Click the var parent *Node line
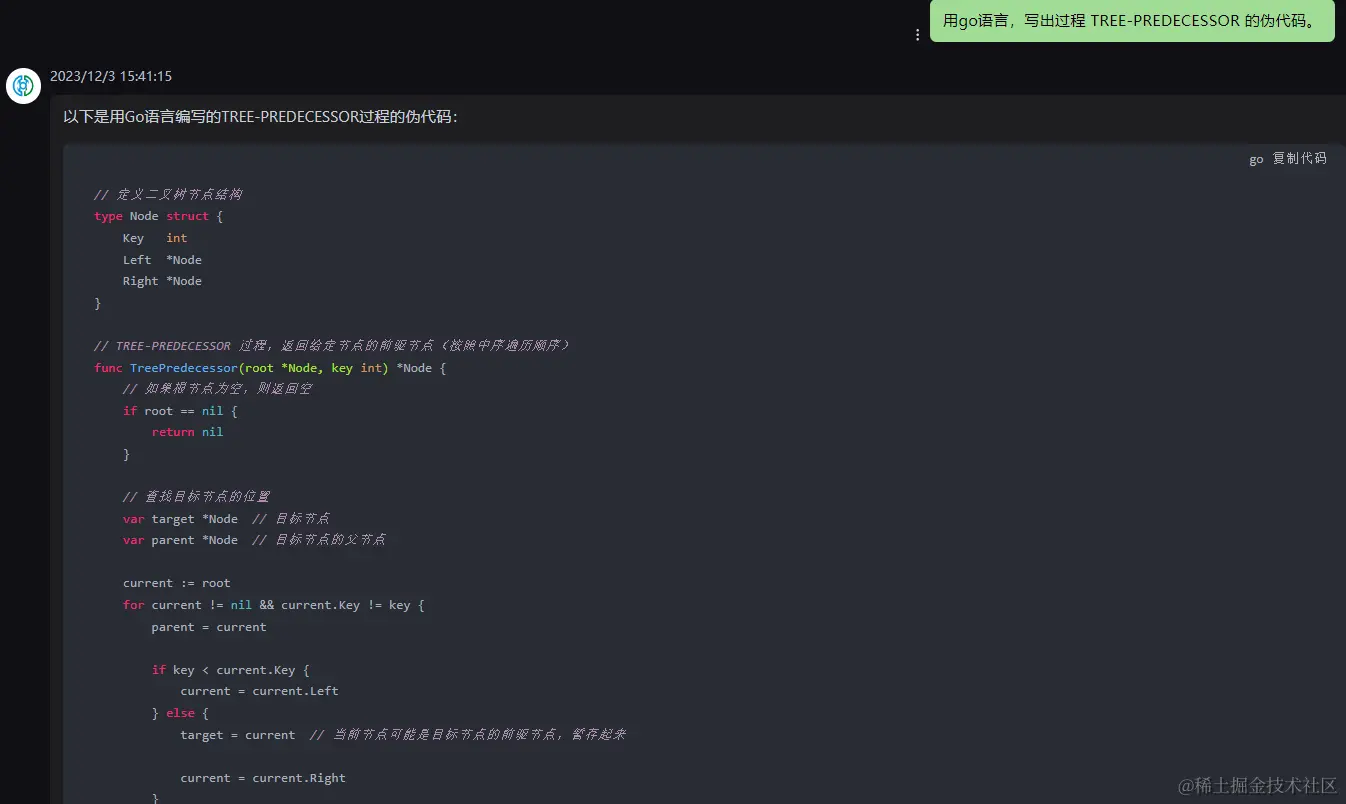The image size is (1346, 804). click(254, 540)
